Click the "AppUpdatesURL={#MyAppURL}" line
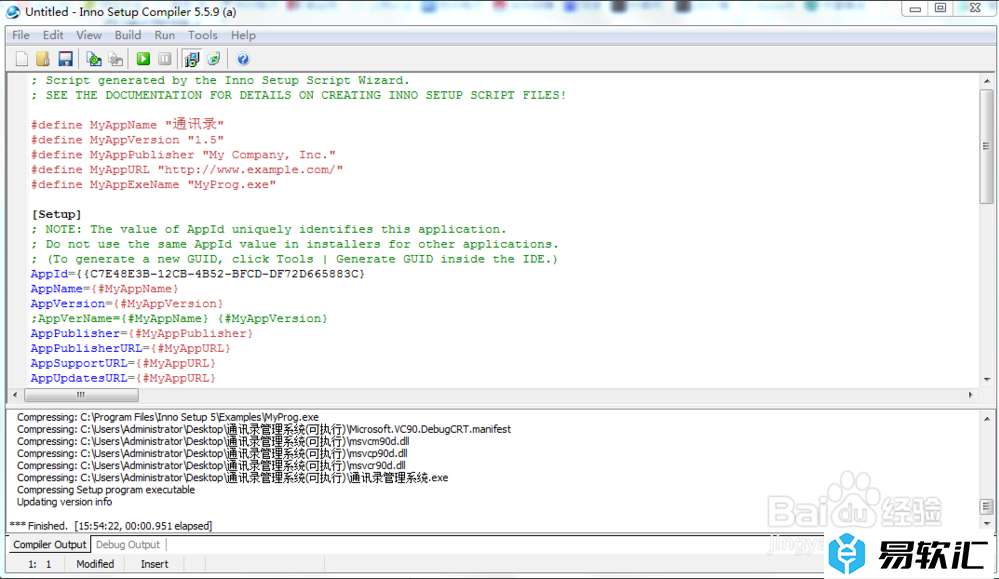This screenshot has width=999, height=579. click(124, 378)
